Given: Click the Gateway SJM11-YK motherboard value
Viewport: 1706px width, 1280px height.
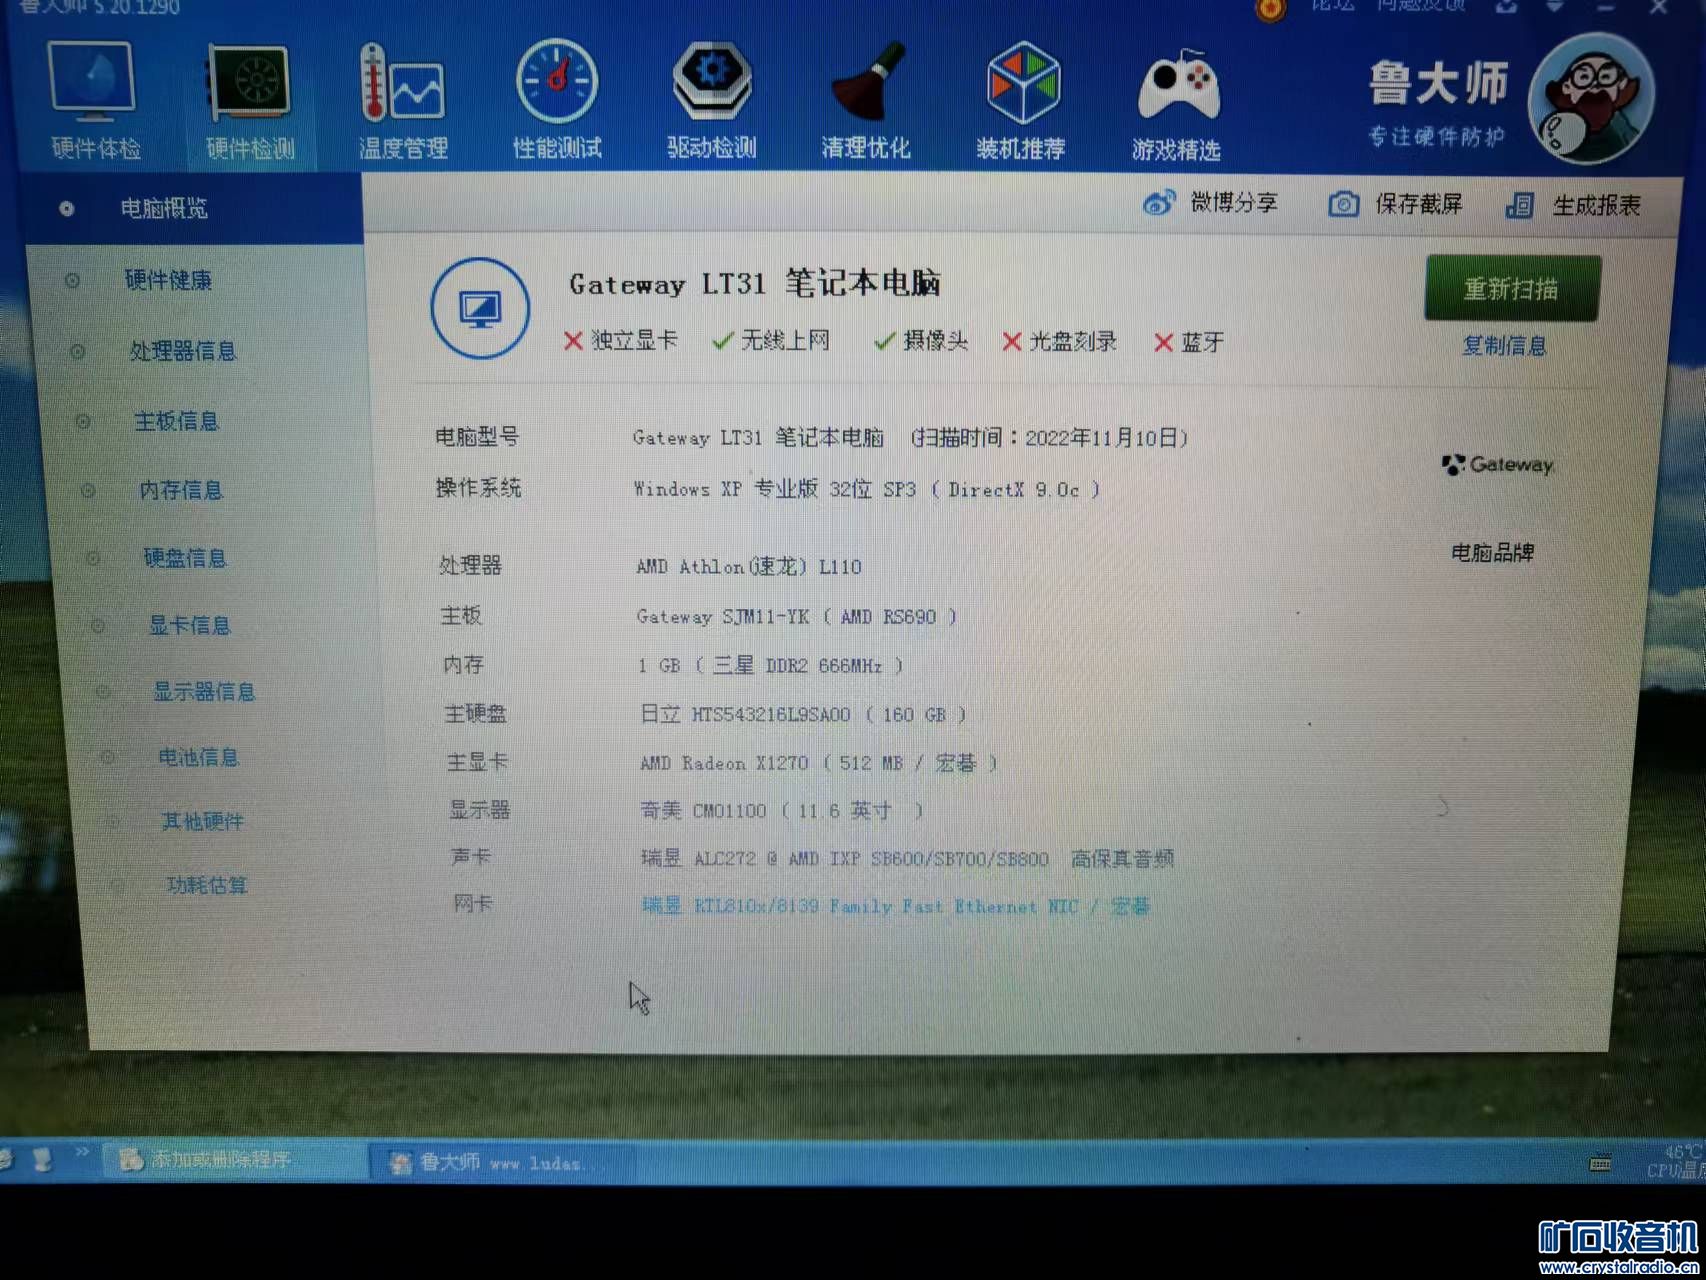Looking at the screenshot, I should pos(797,616).
